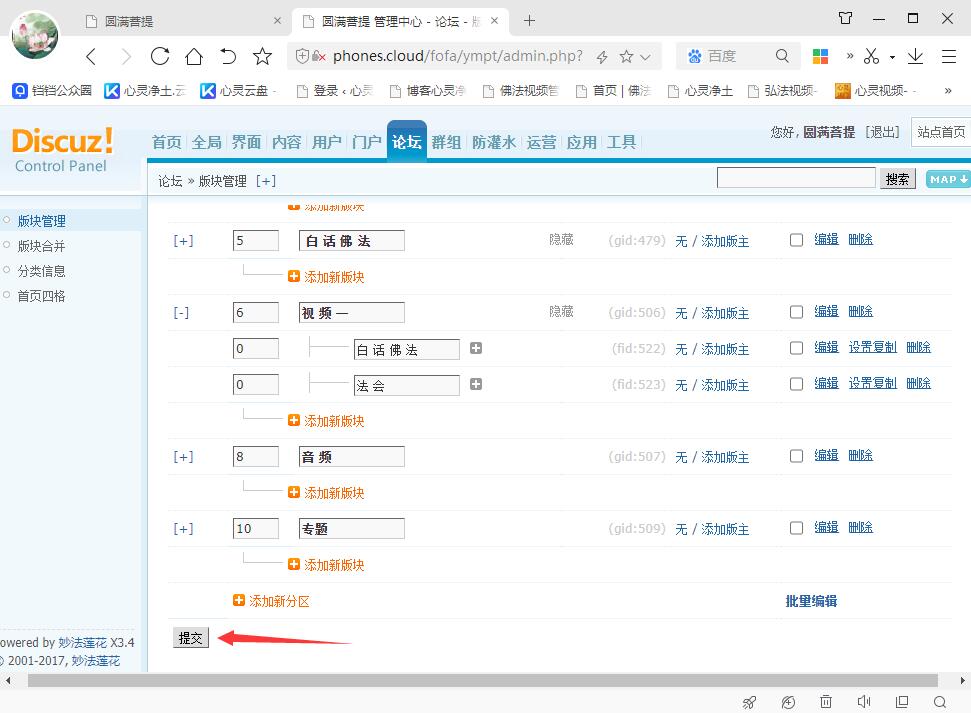Viewport: 971px width, 713px height.
Task: Click the 提交 submit button
Action: [x=191, y=638]
